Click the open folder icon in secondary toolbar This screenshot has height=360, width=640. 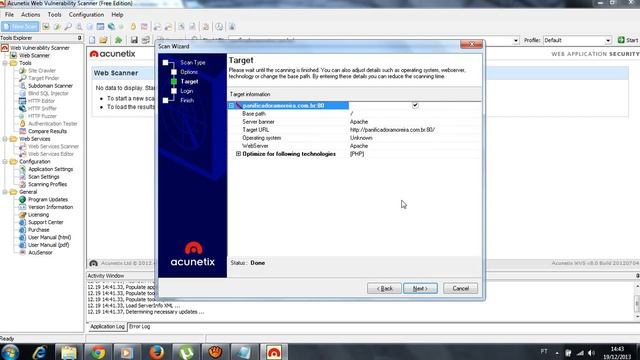pyautogui.click(x=103, y=40)
